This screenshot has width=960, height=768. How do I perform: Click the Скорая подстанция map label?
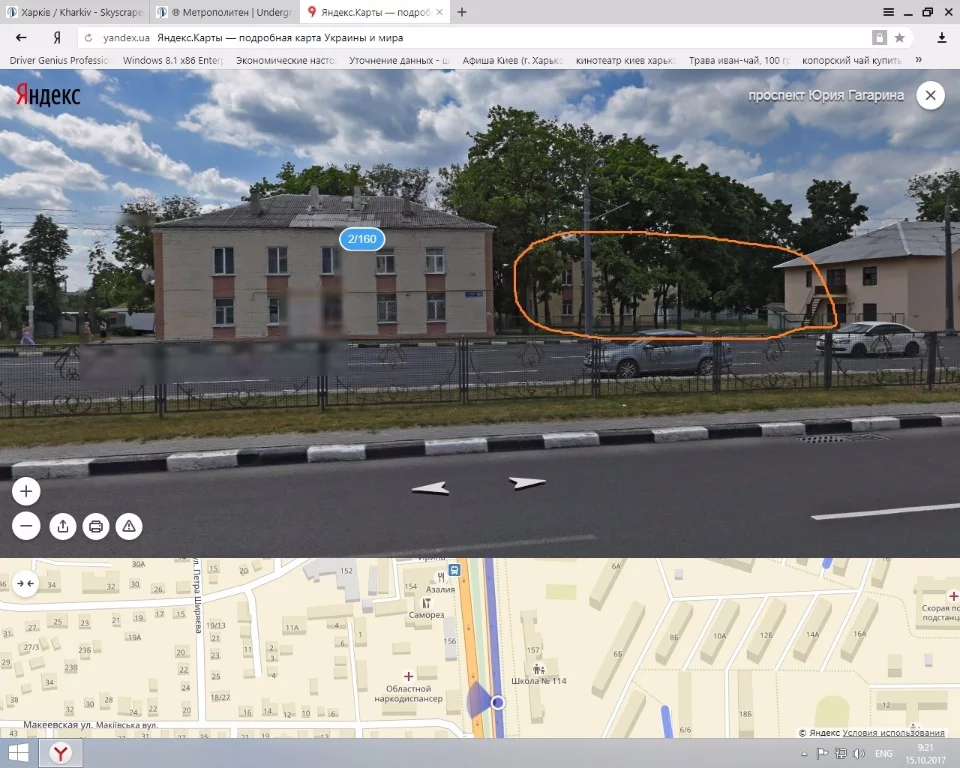(940, 612)
